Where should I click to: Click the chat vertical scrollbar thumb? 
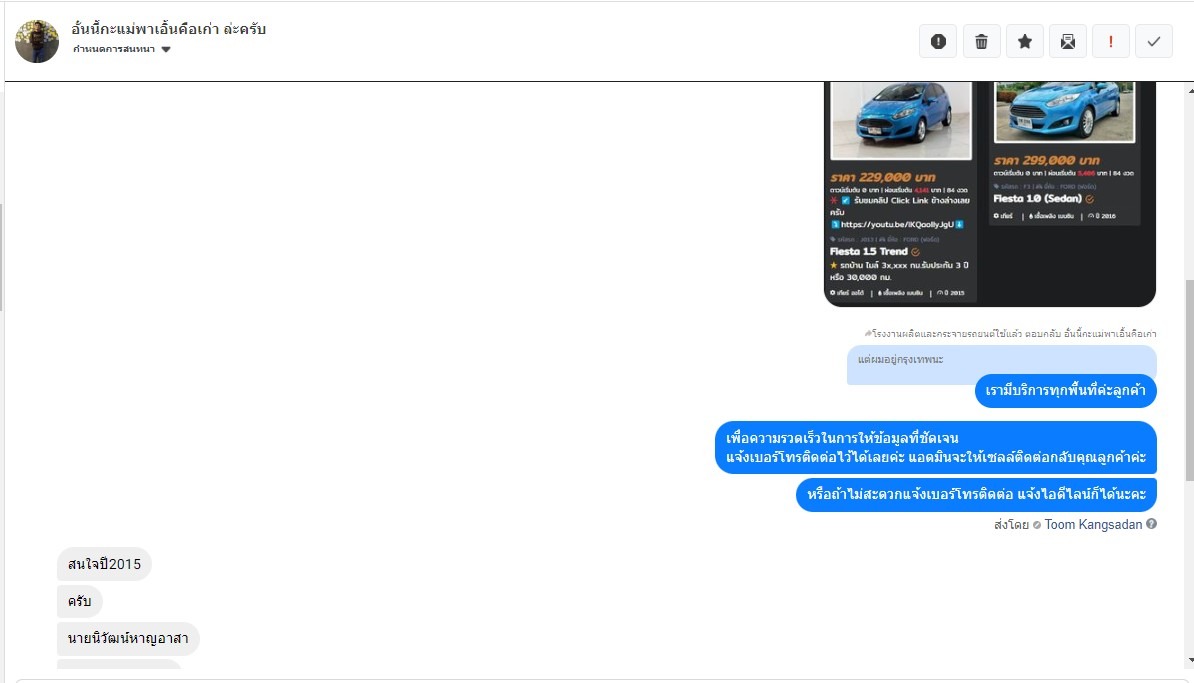pos(1189,380)
